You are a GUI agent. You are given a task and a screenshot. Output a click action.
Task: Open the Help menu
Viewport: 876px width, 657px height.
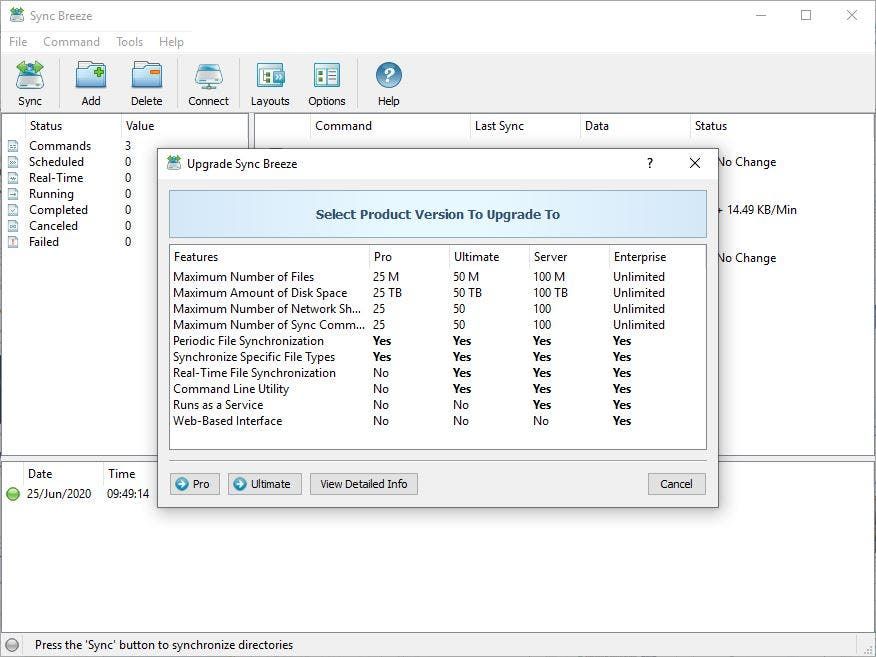pyautogui.click(x=171, y=42)
